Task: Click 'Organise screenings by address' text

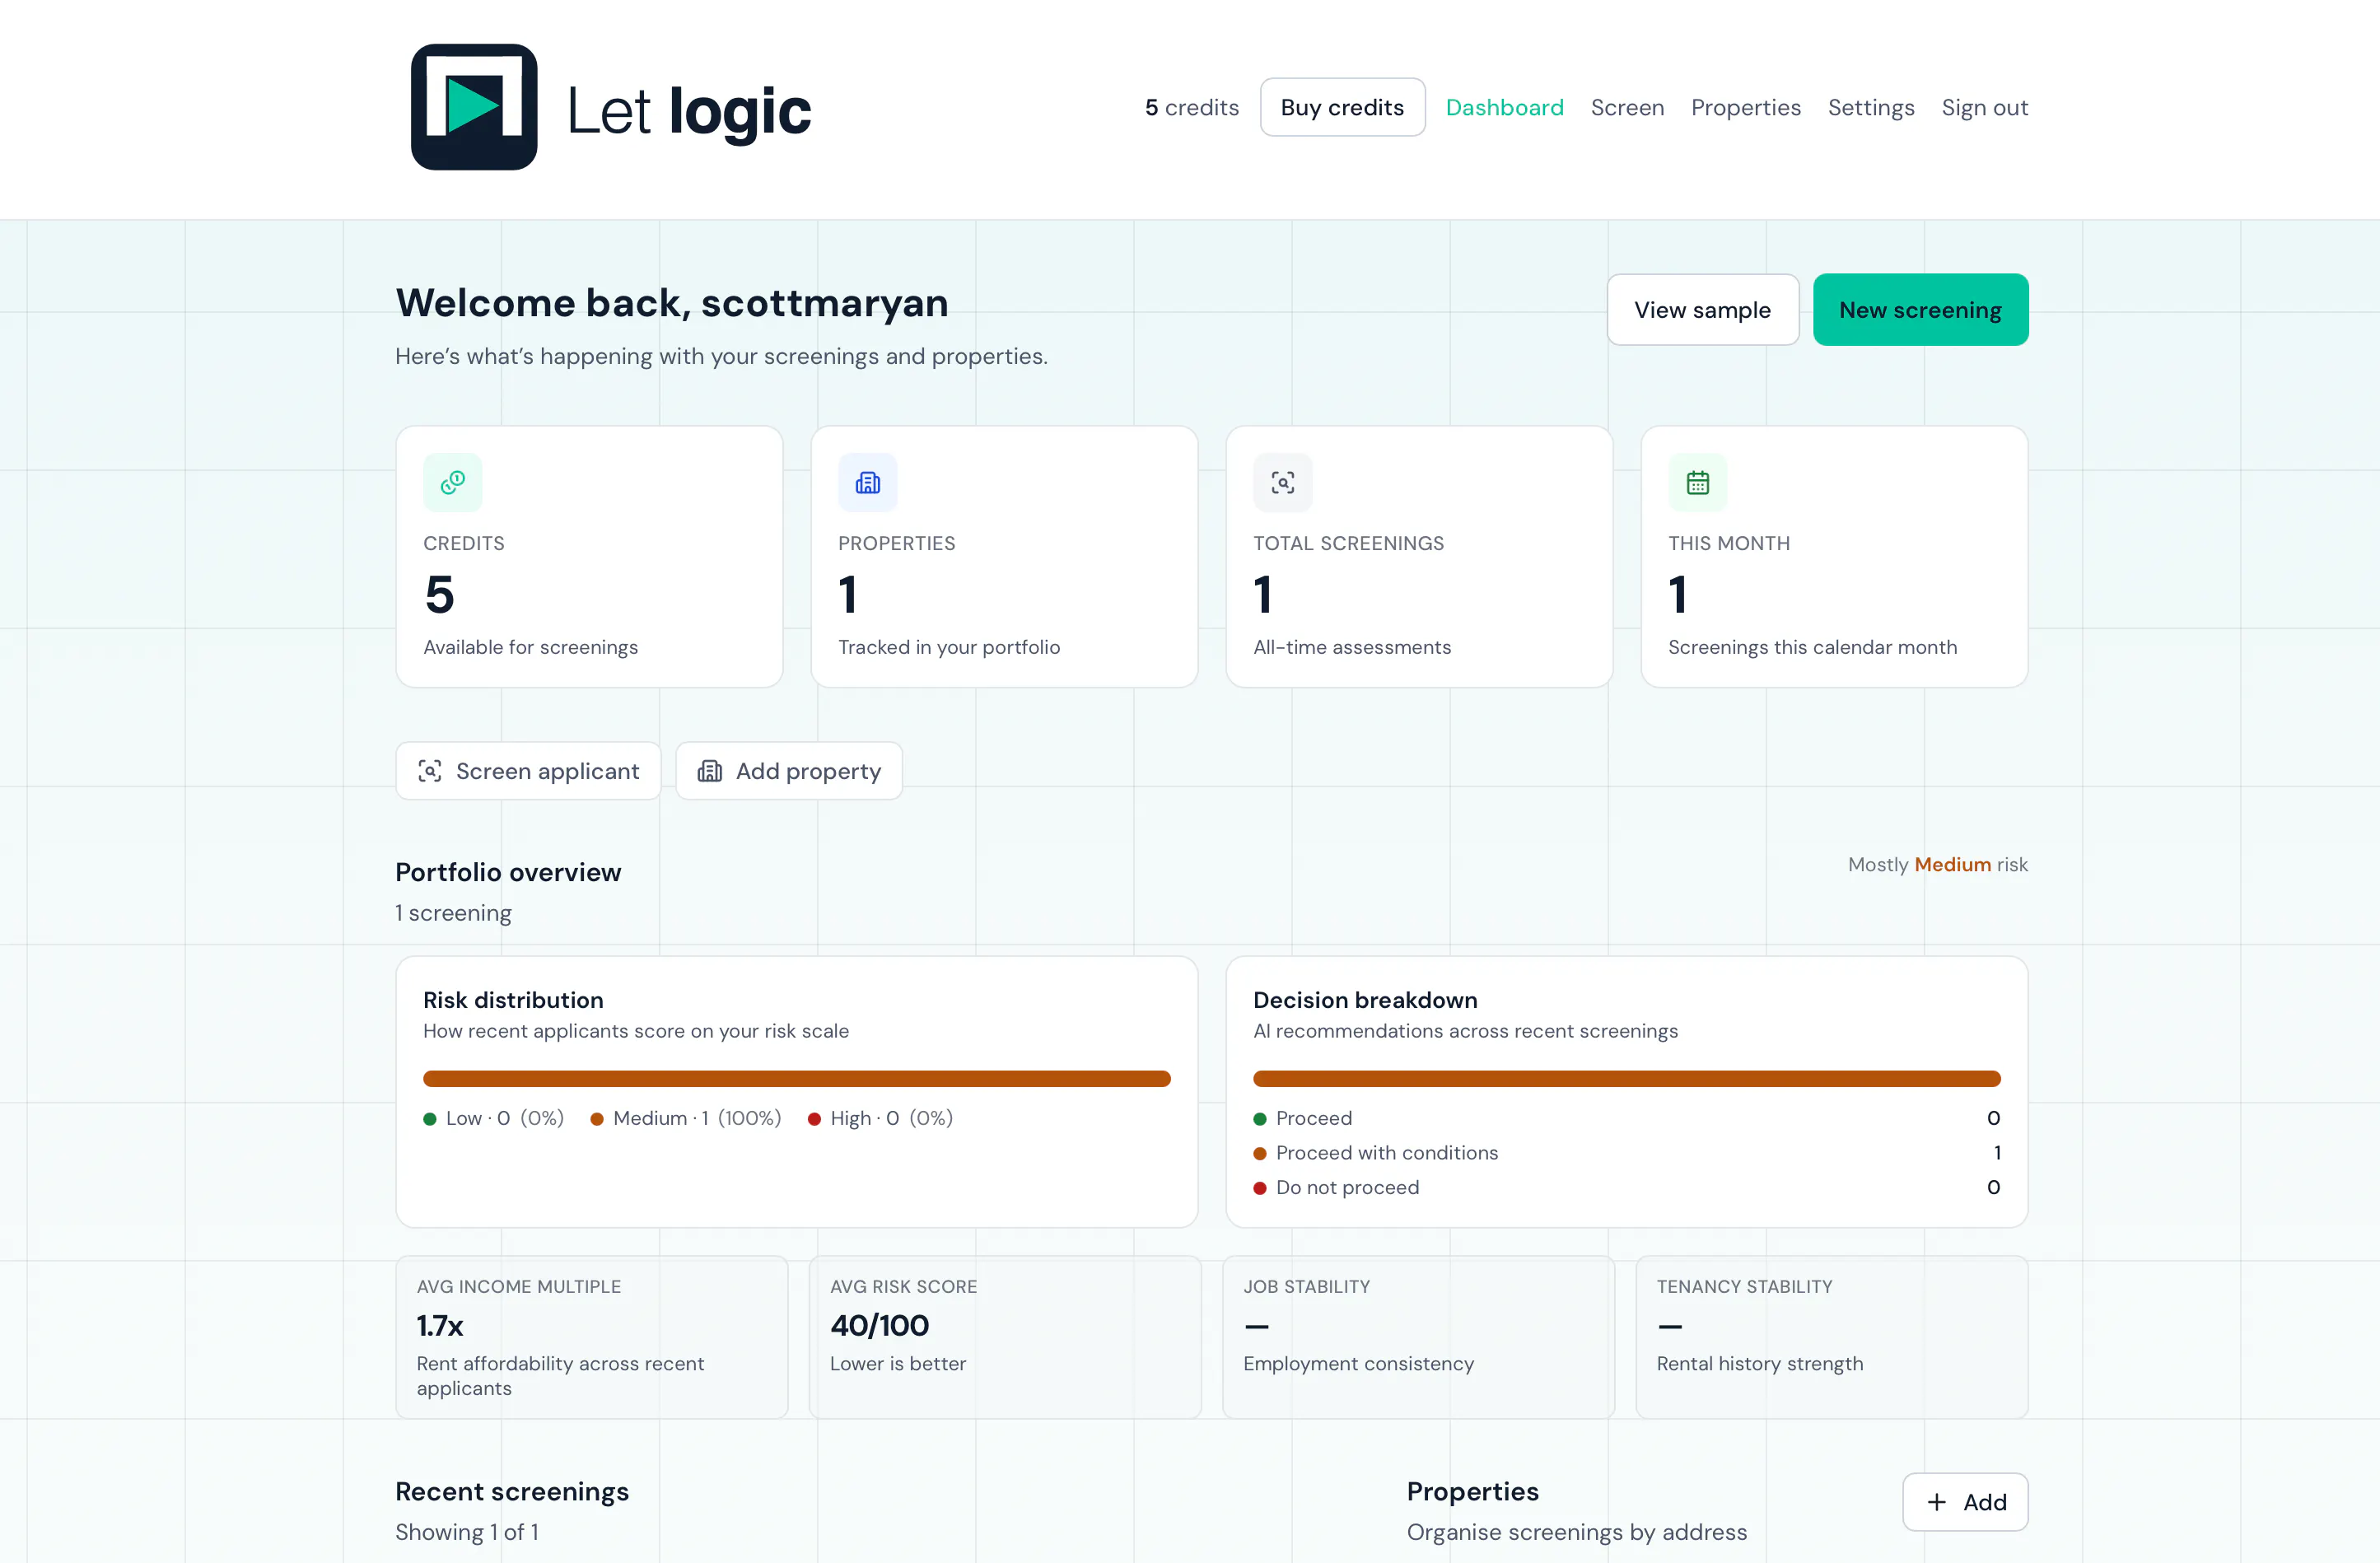Action: point(1576,1533)
